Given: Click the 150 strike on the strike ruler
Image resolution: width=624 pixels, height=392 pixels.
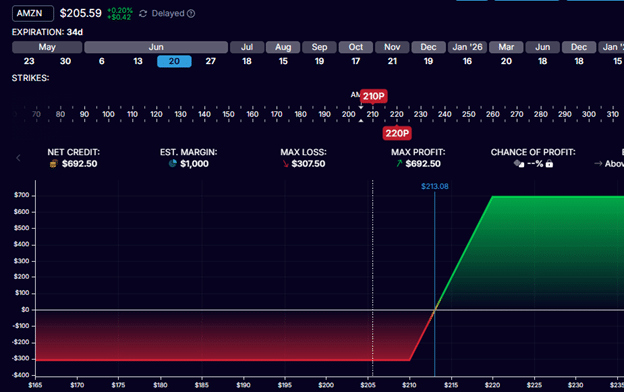Looking at the screenshot, I should click(x=228, y=114).
